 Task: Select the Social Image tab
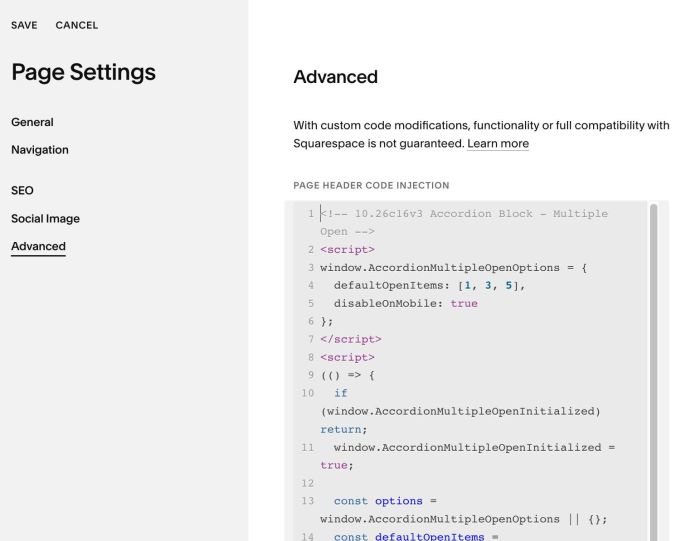46,219
